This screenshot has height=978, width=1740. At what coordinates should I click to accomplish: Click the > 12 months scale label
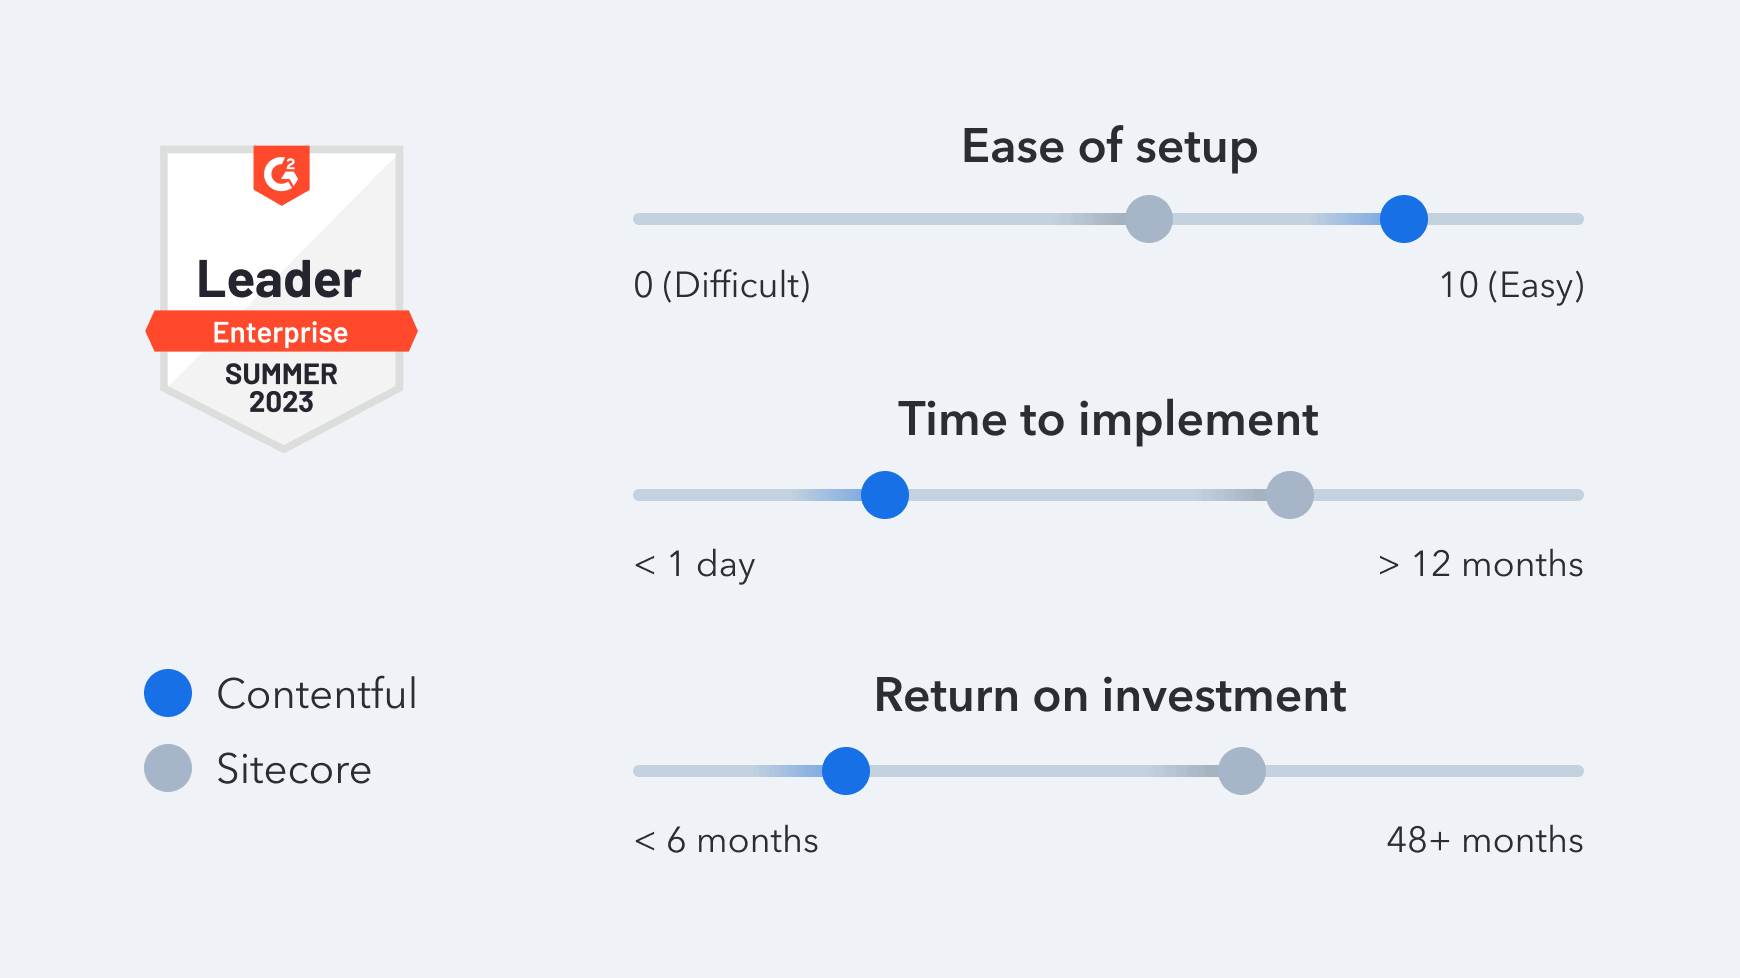tap(1481, 564)
